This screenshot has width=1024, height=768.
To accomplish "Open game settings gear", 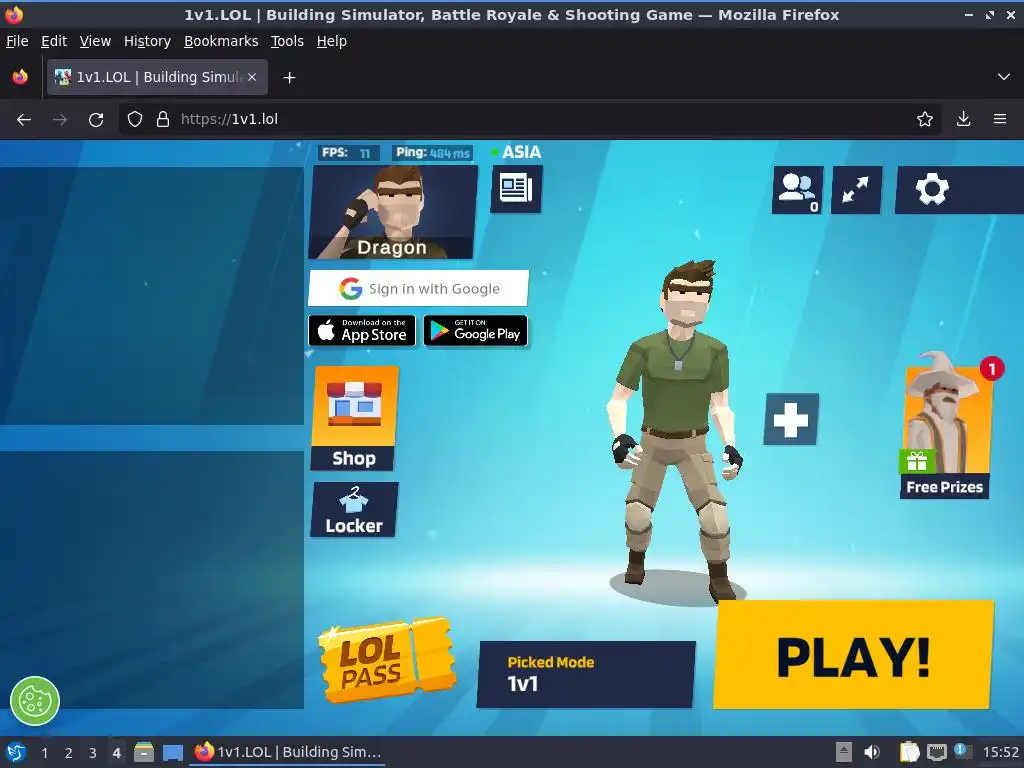I will (x=932, y=190).
